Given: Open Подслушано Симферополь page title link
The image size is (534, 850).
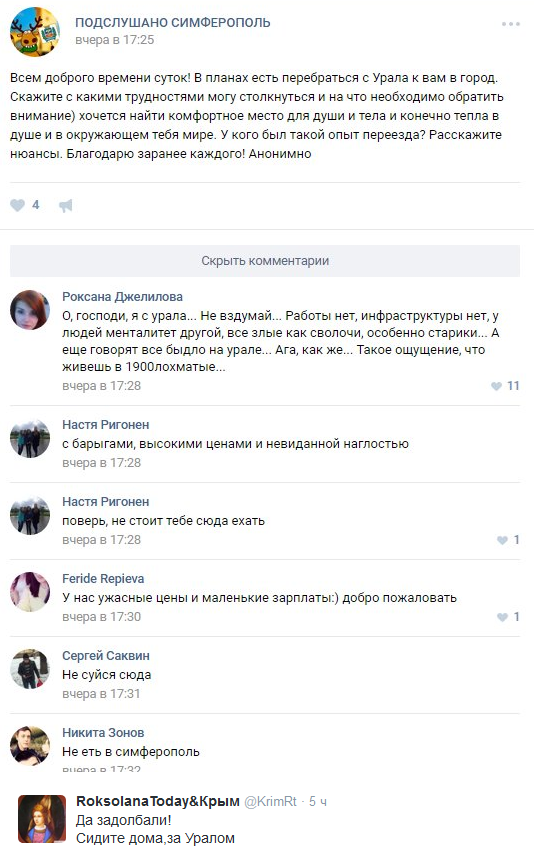Looking at the screenshot, I should tap(172, 23).
